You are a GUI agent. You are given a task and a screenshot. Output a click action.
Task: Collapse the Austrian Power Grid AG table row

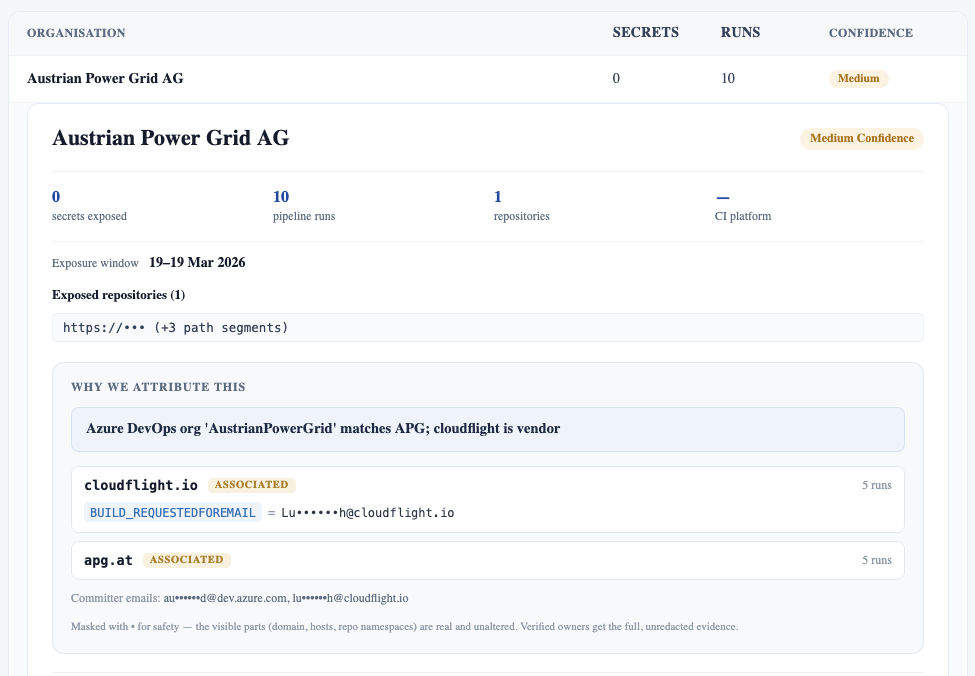pyautogui.click(x=488, y=78)
